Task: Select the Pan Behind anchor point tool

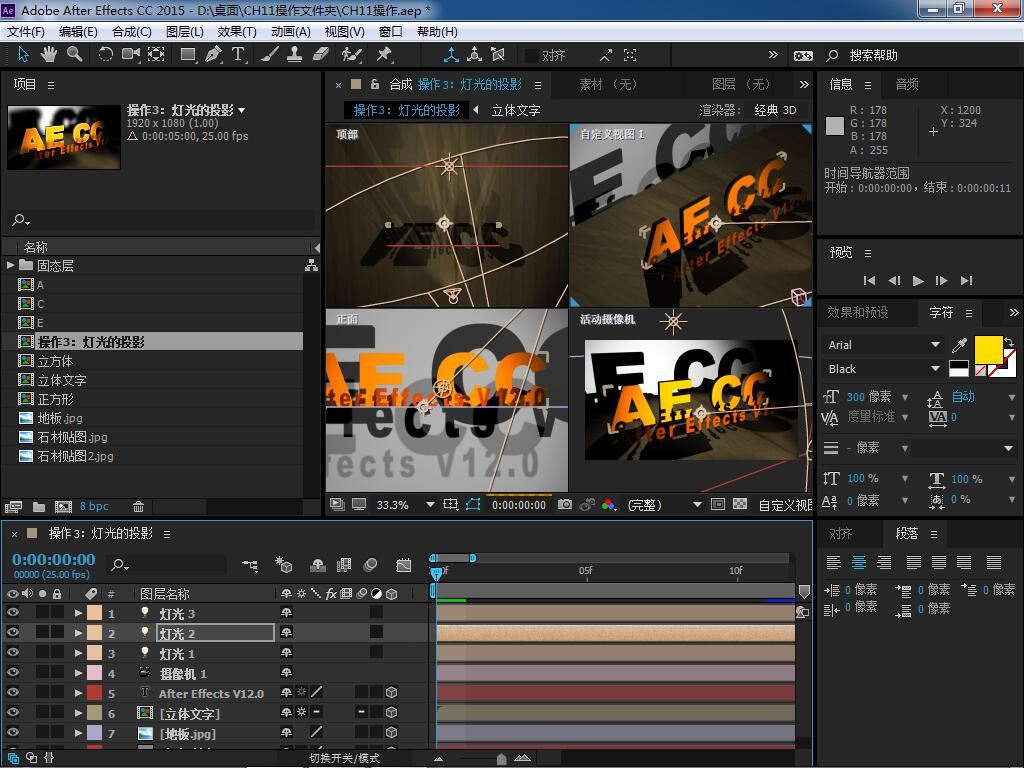Action: 156,55
